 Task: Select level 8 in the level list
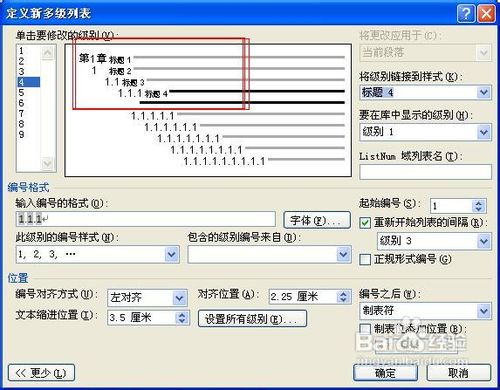(21, 124)
